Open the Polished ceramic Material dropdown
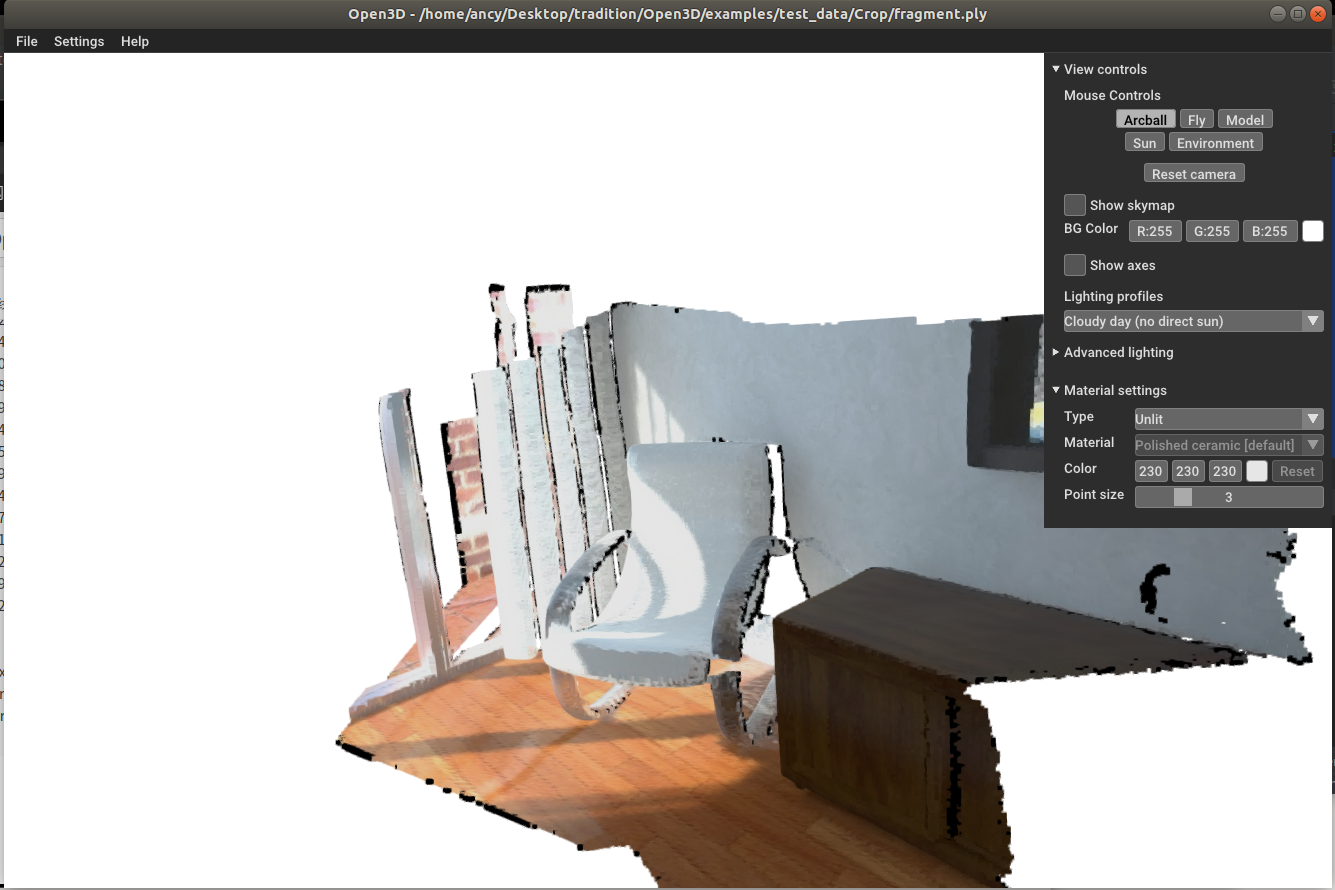 click(x=1228, y=444)
